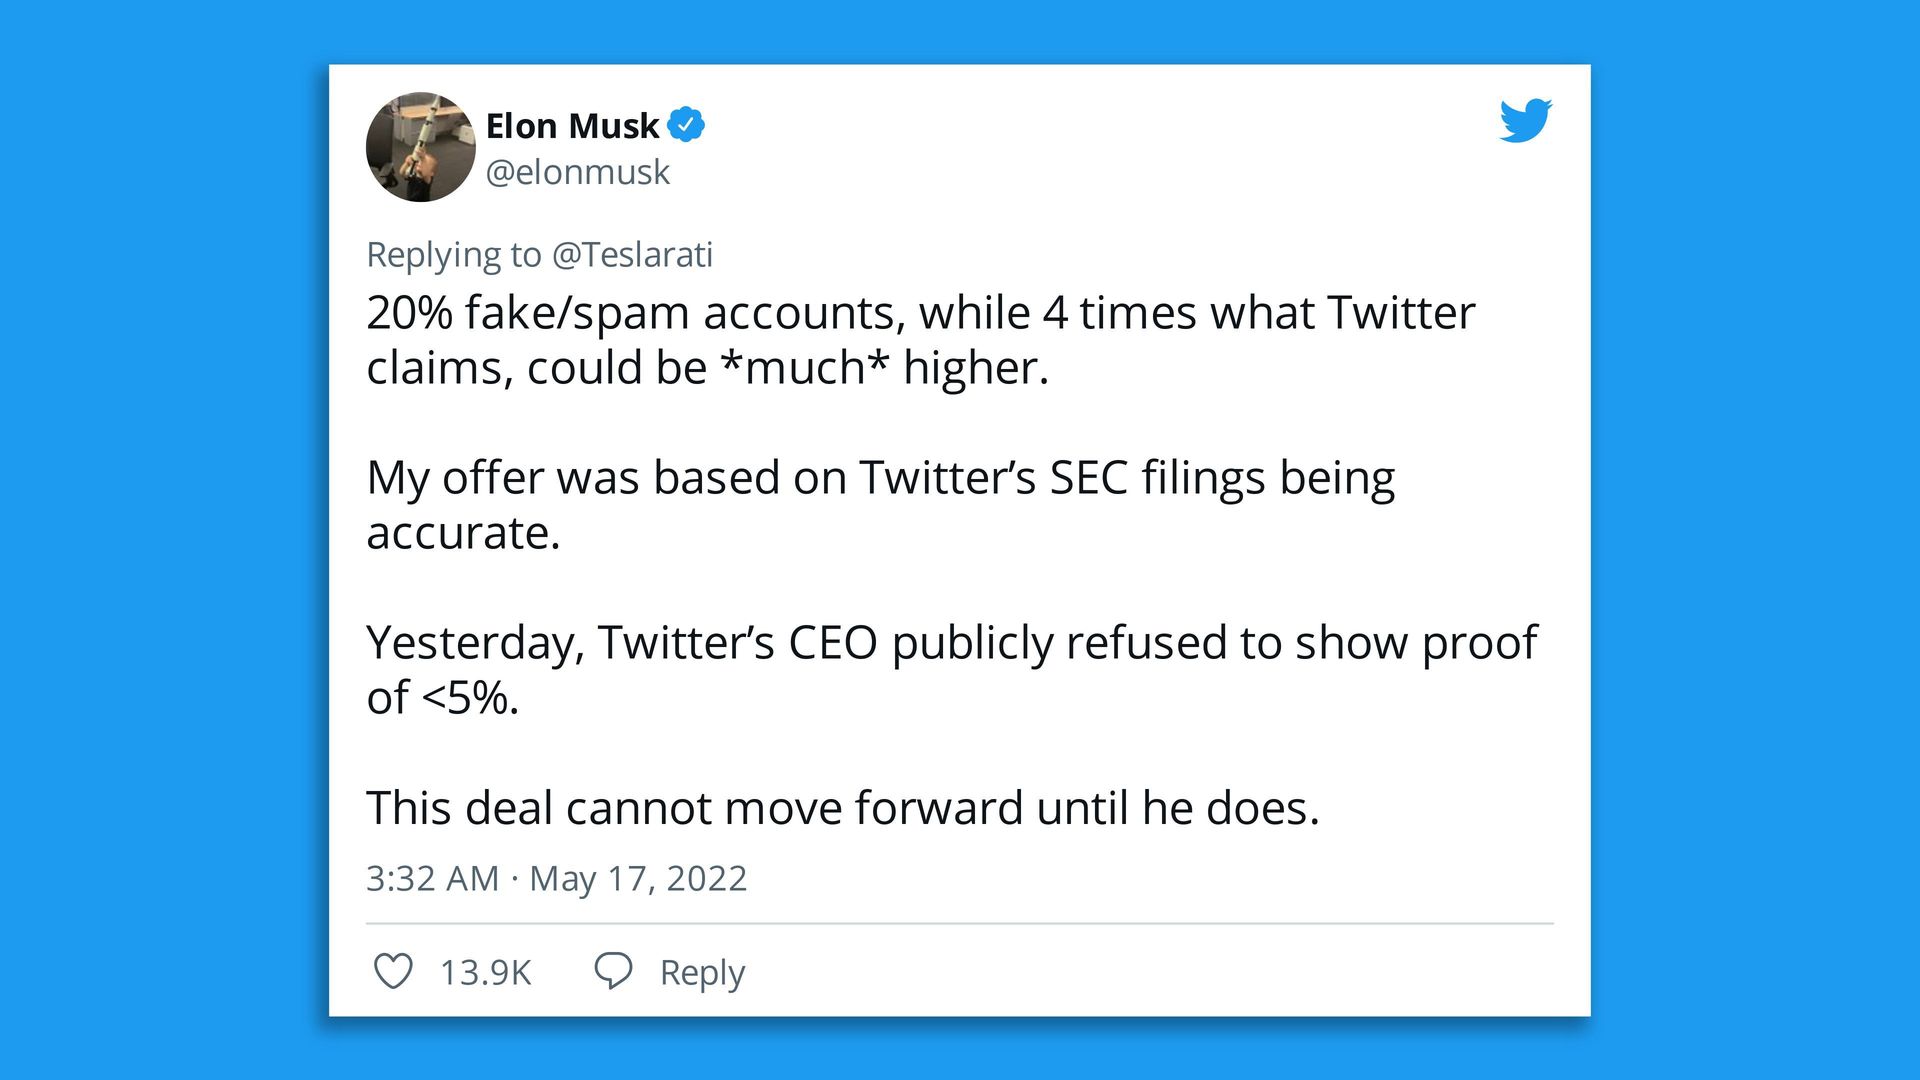Click the "*much*" word in the tweet
Viewport: 1920px width, 1080px height.
pos(804,368)
